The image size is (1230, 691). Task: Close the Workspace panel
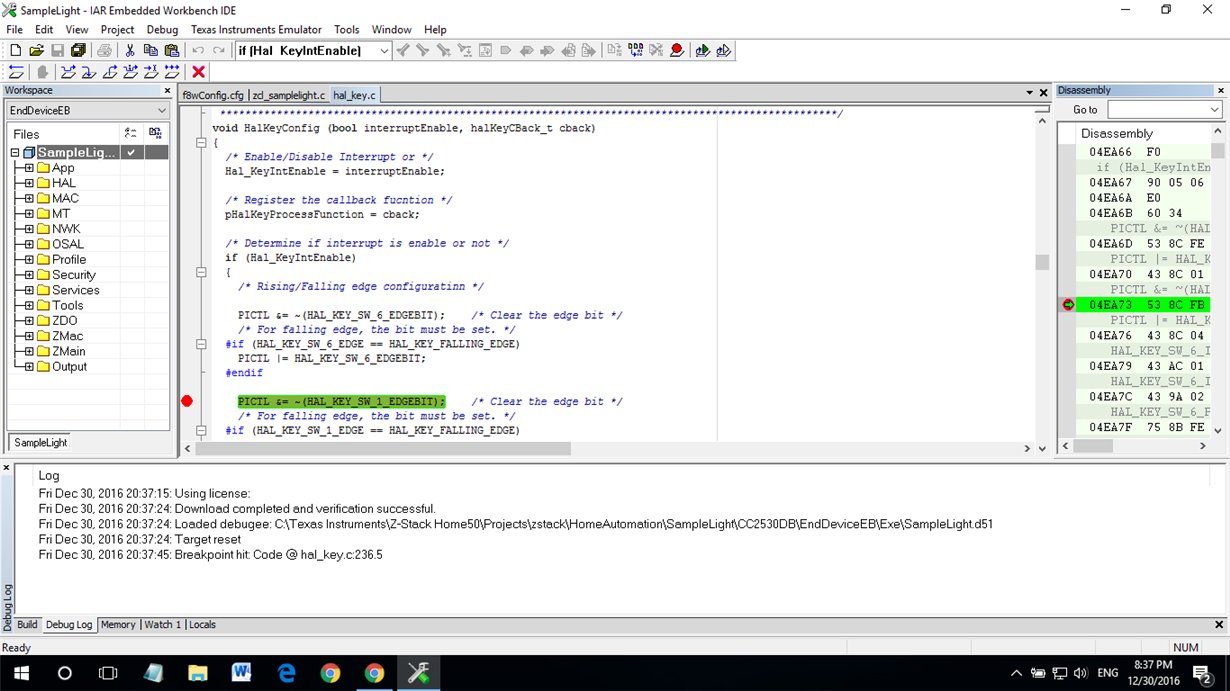coord(167,90)
